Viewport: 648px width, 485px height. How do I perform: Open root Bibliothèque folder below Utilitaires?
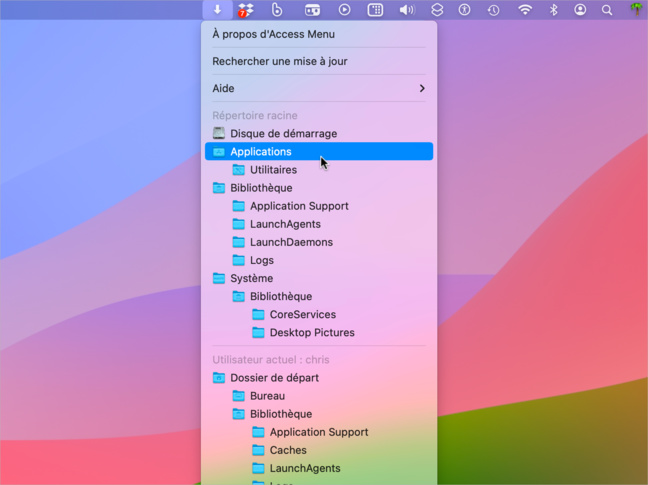click(319, 188)
